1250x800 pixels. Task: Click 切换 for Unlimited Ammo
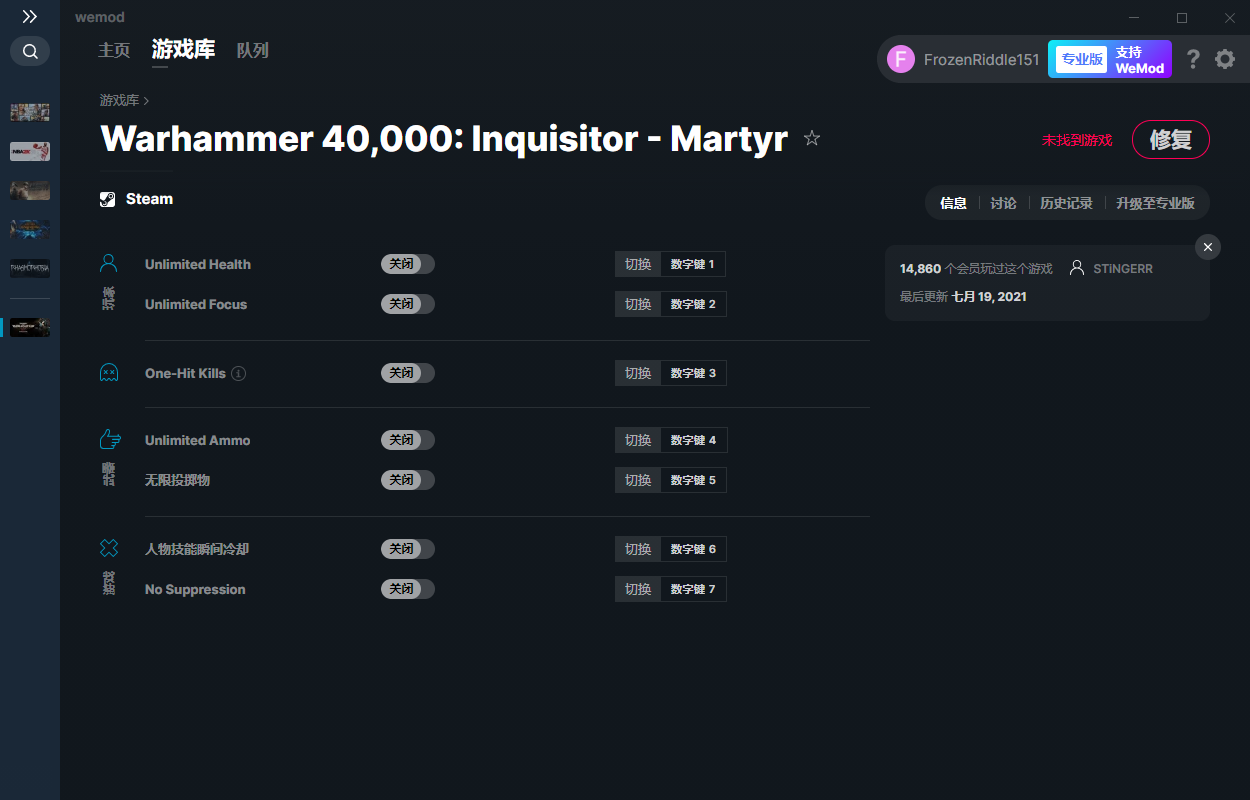[638, 440]
